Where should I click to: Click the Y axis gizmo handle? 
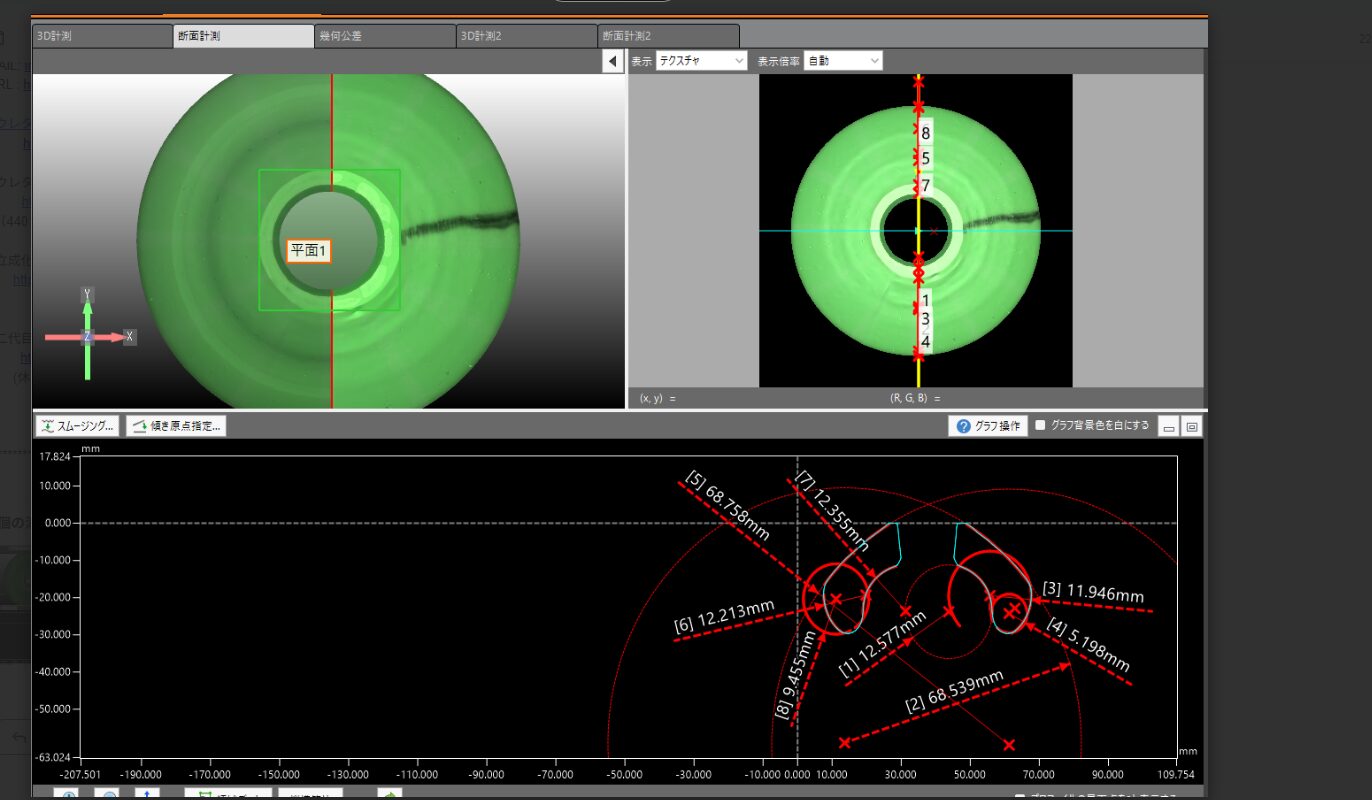tap(88, 295)
